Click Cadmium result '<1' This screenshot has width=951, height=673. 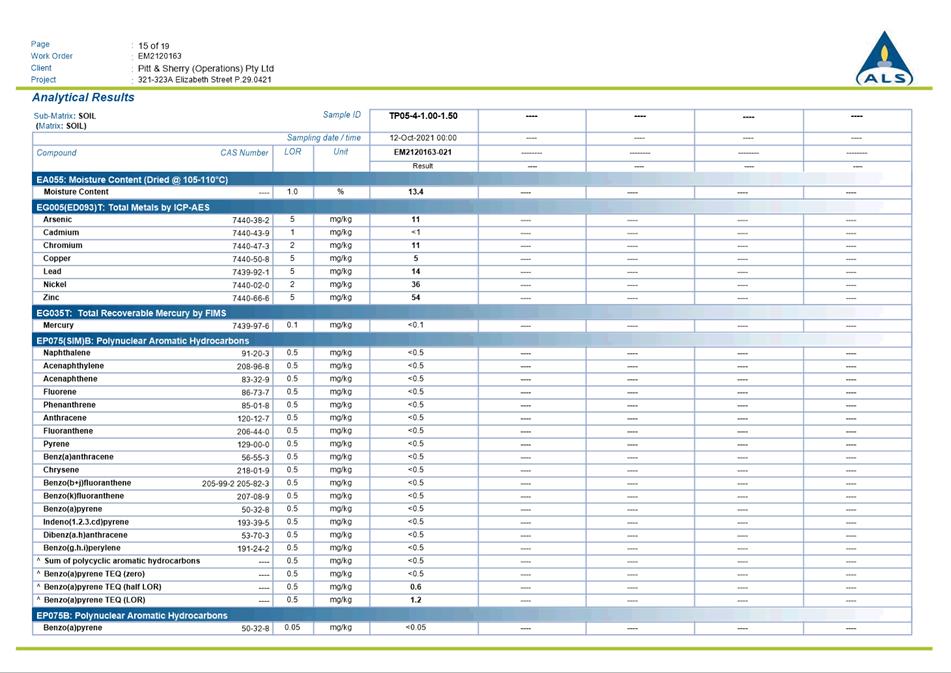(415, 233)
